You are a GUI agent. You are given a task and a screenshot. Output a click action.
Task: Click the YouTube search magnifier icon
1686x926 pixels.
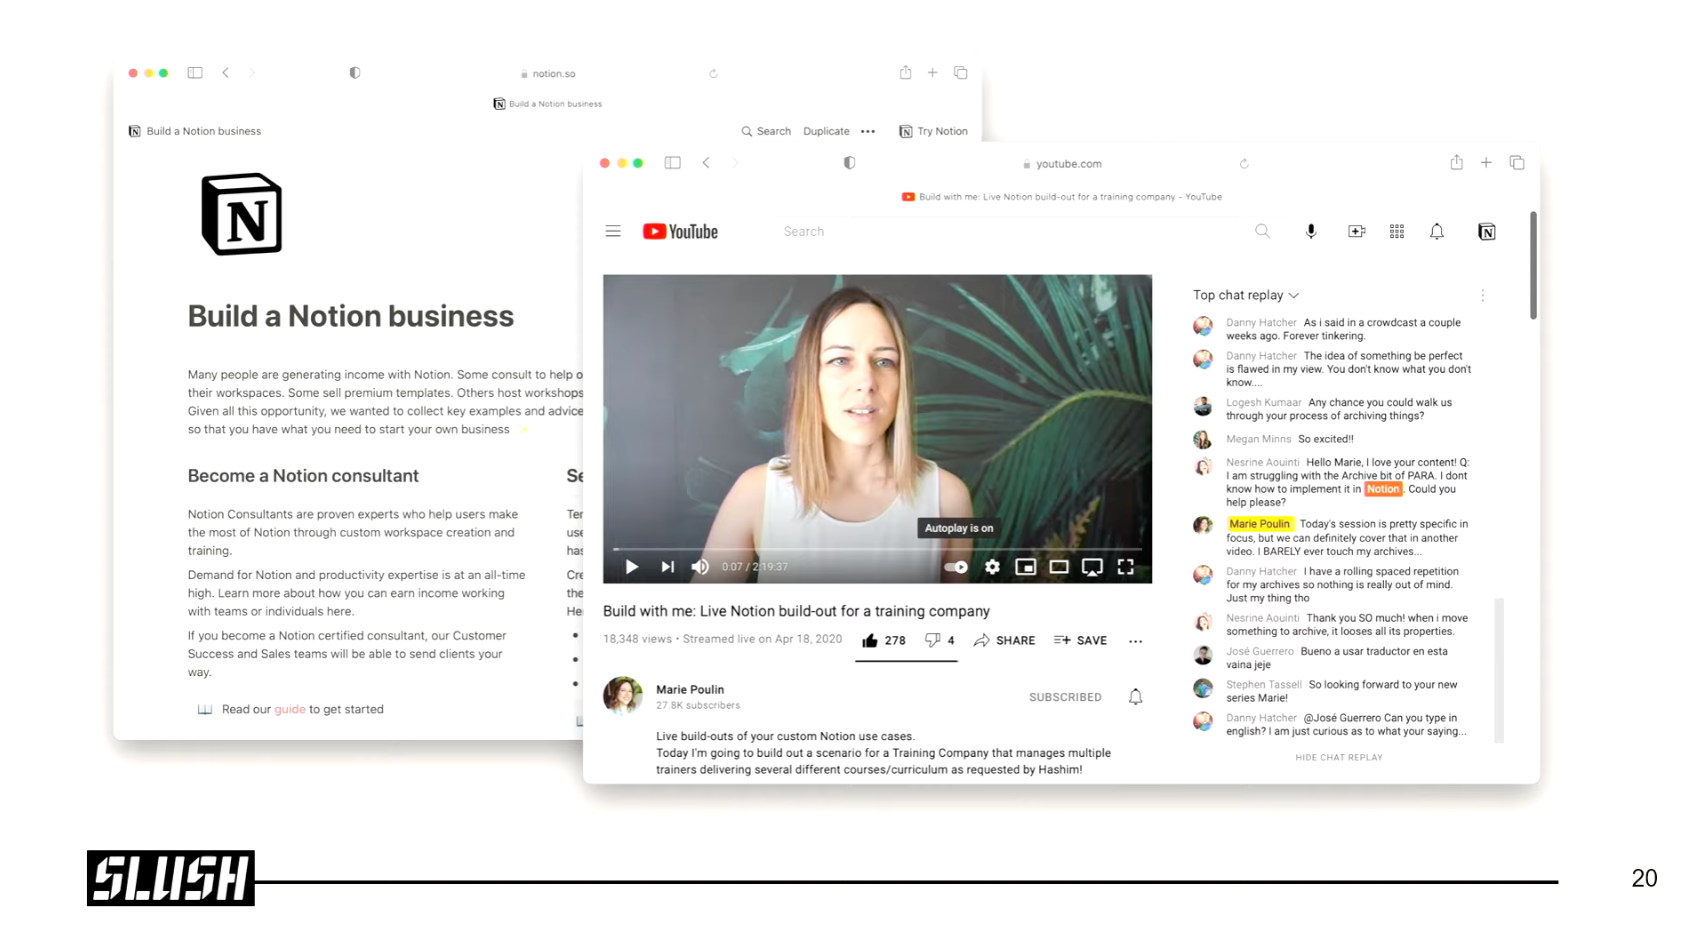[x=1262, y=231]
